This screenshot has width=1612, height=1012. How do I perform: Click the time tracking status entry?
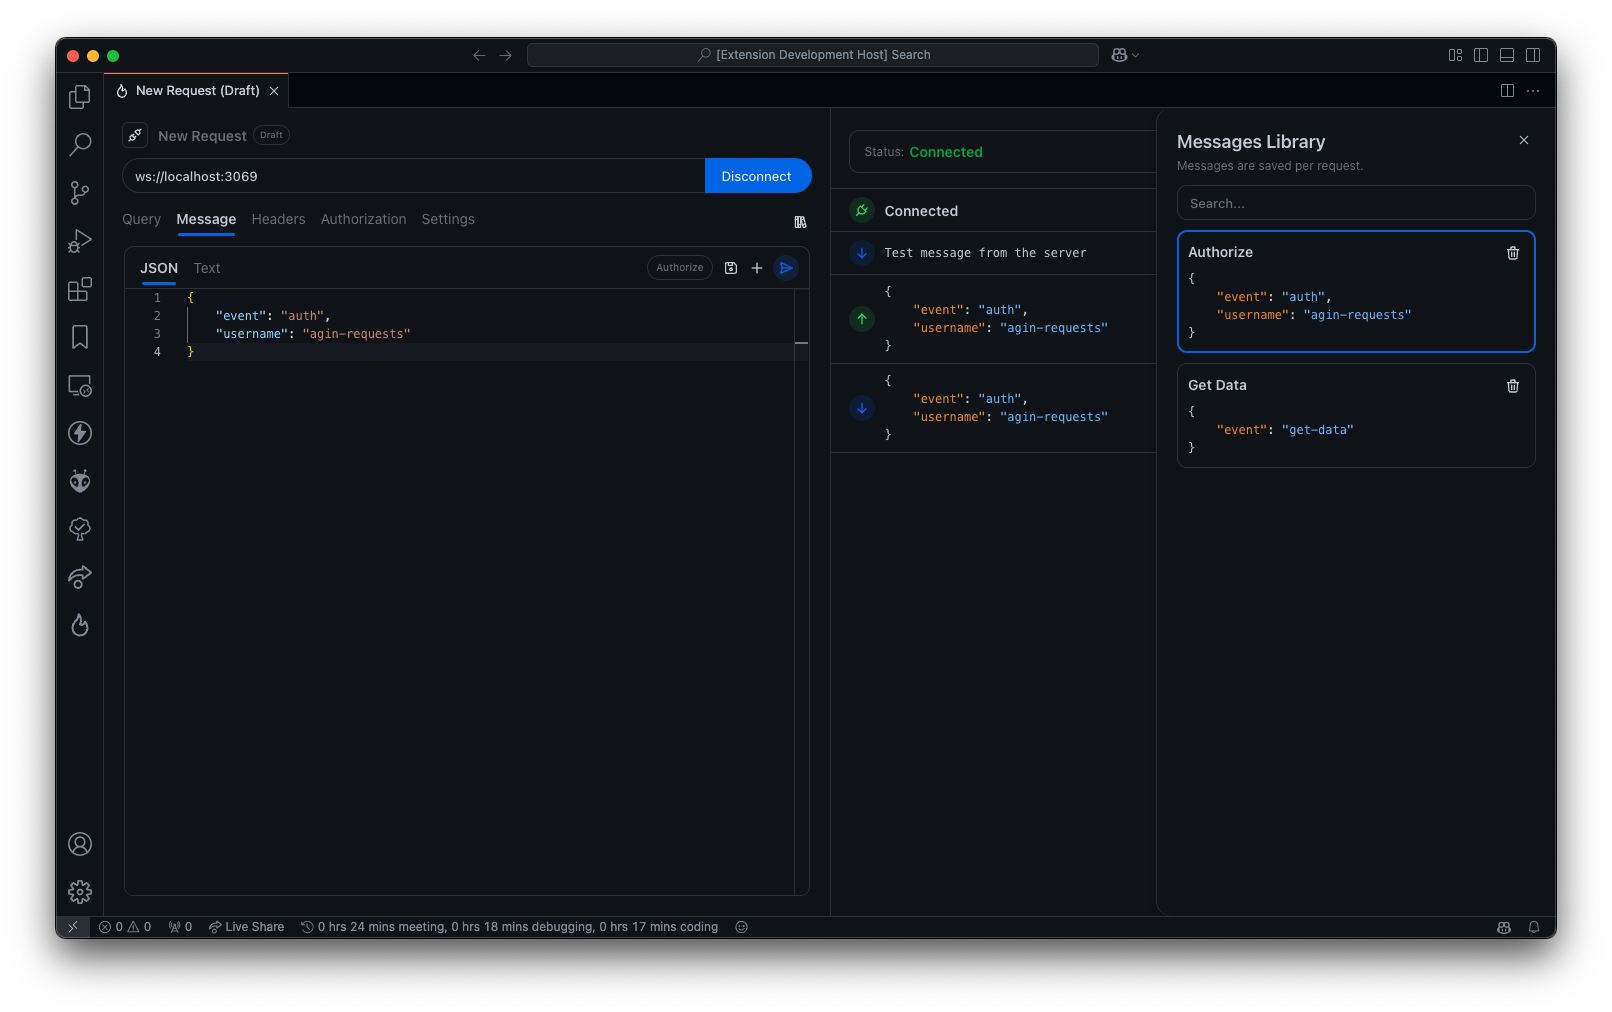point(510,927)
